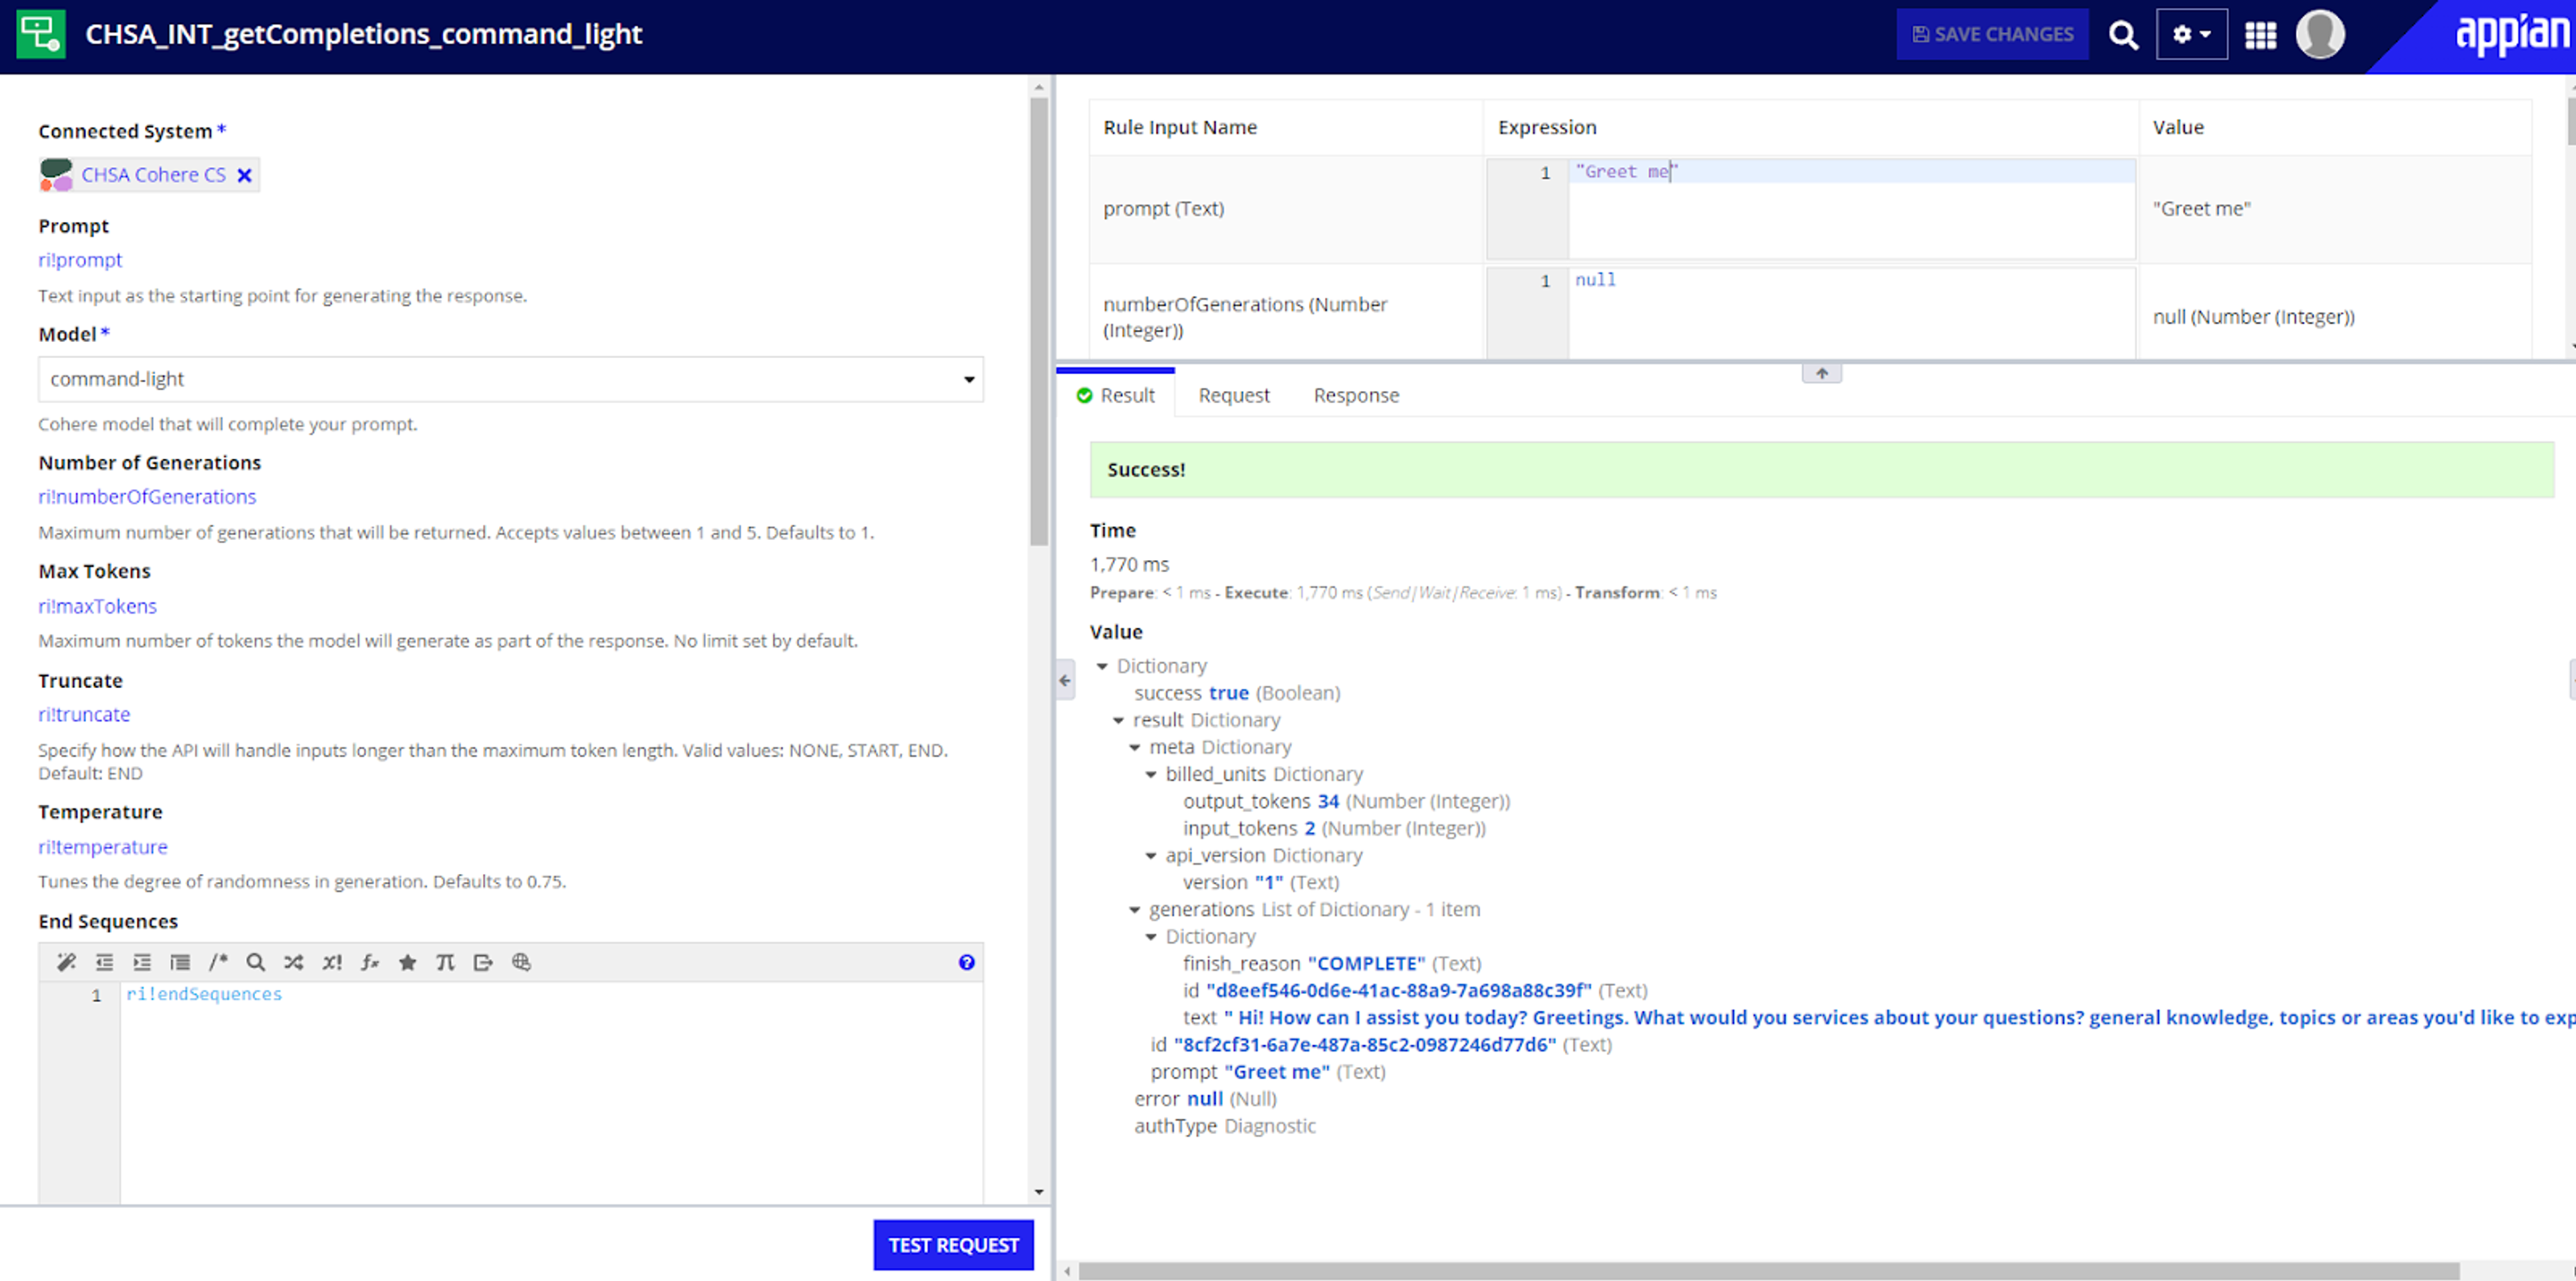This screenshot has height=1281, width=2576.
Task: Select the input_tokens 2 row
Action: pyautogui.click(x=1334, y=828)
